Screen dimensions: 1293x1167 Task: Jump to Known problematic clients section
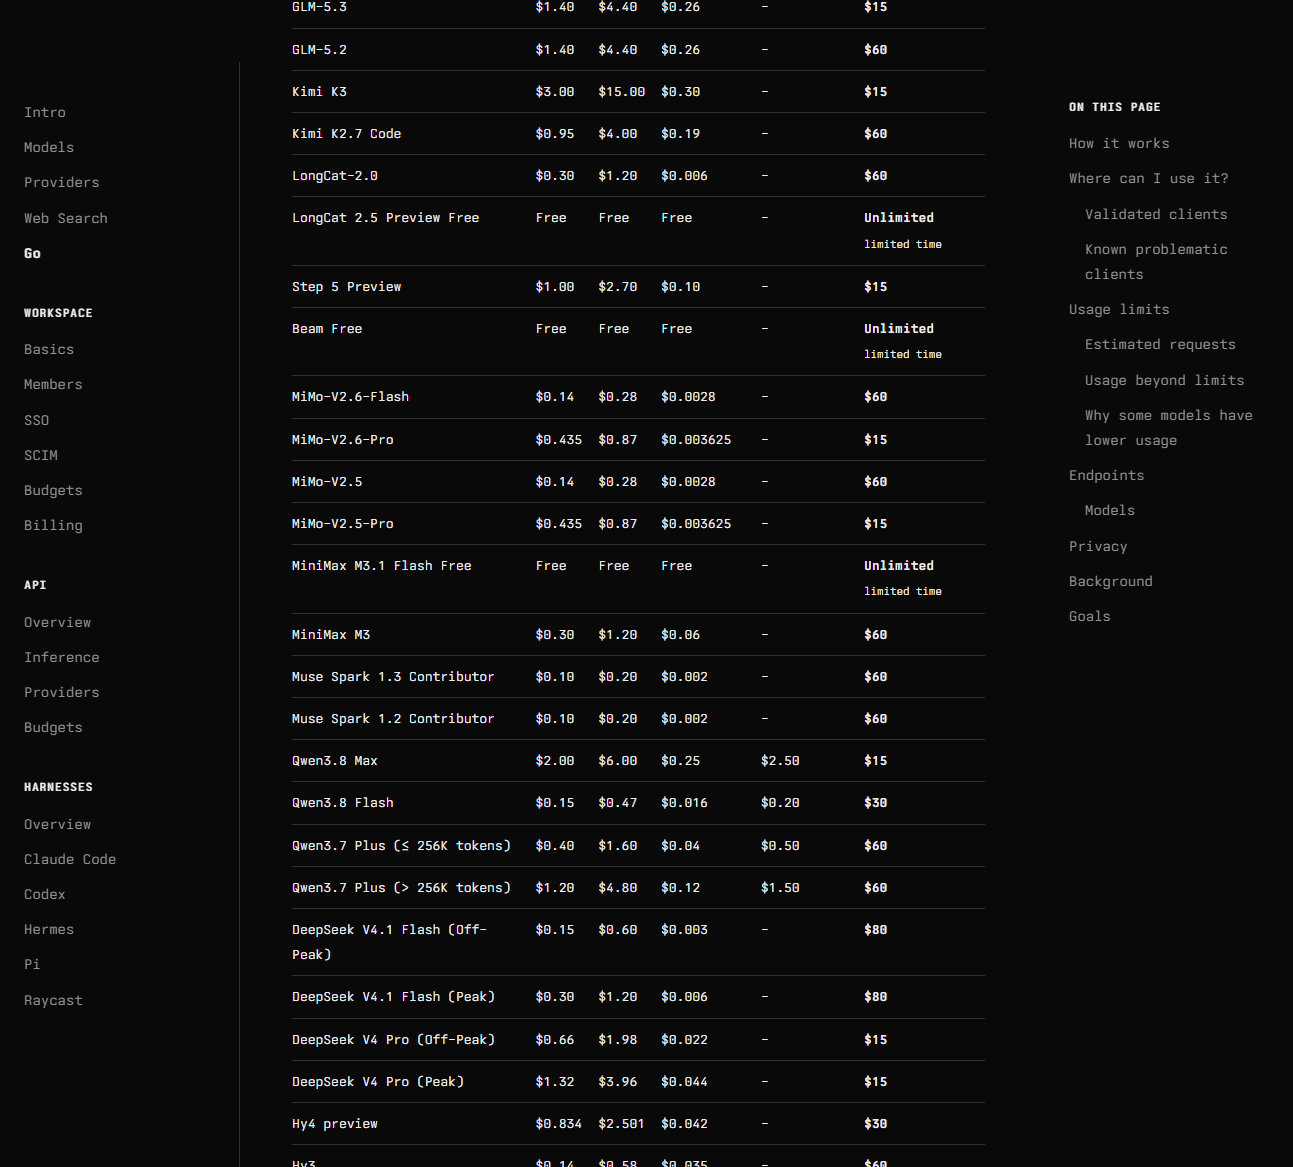pos(1156,261)
